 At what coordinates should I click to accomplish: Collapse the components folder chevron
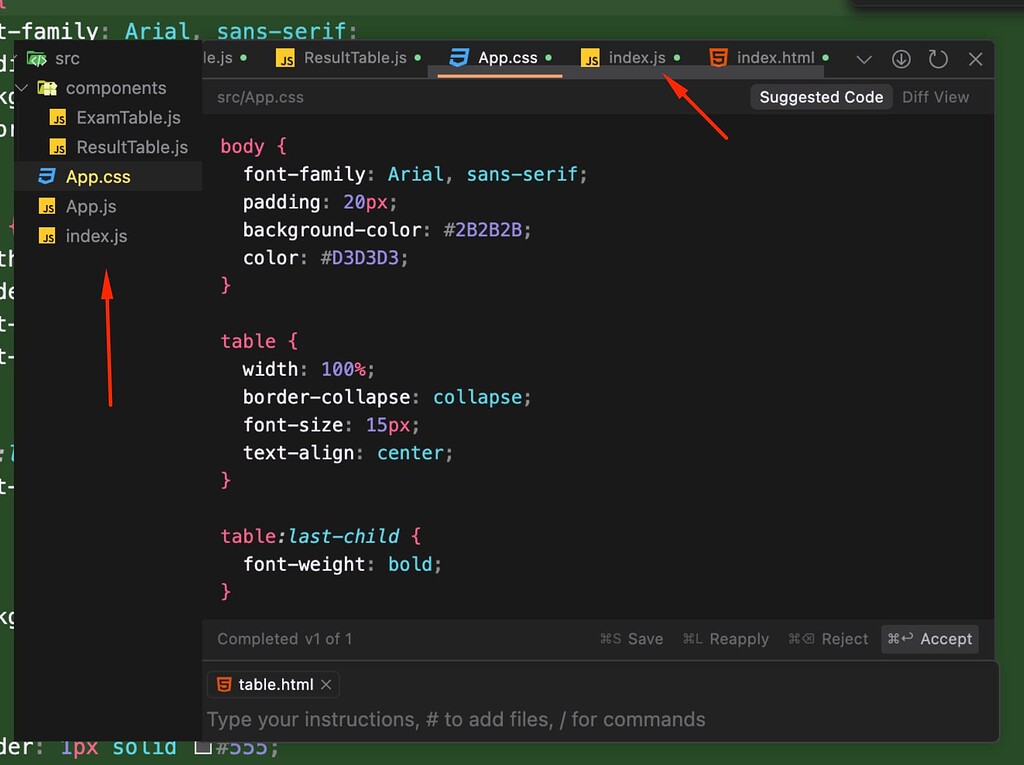point(20,88)
